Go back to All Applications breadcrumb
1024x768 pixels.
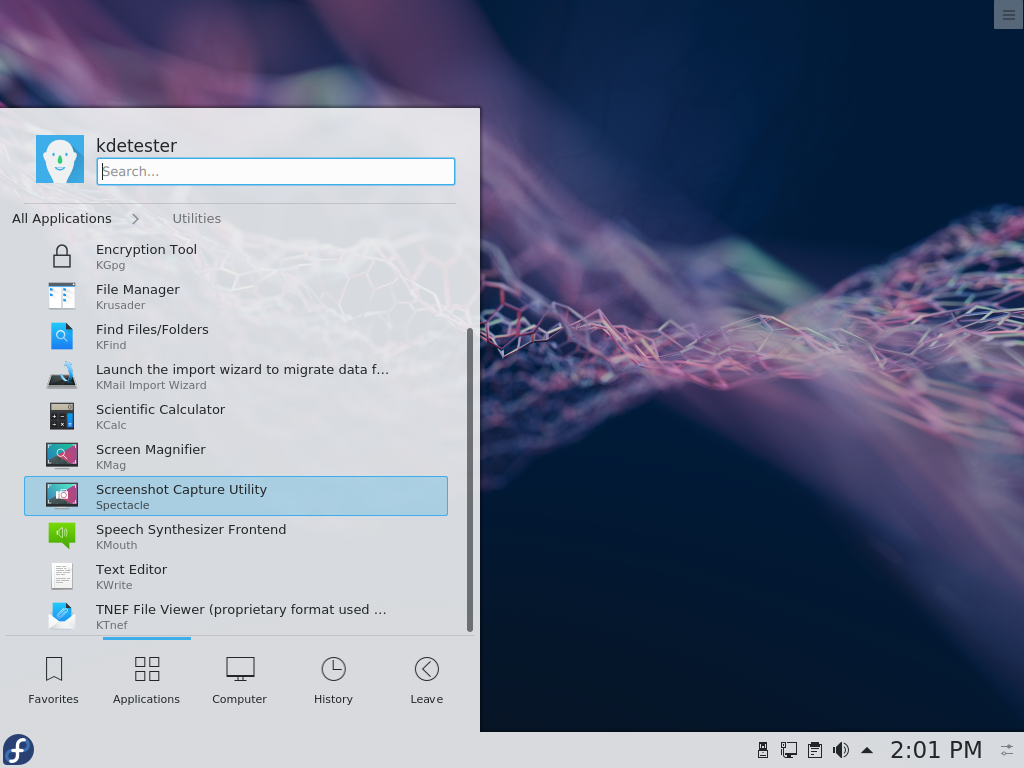pos(61,219)
